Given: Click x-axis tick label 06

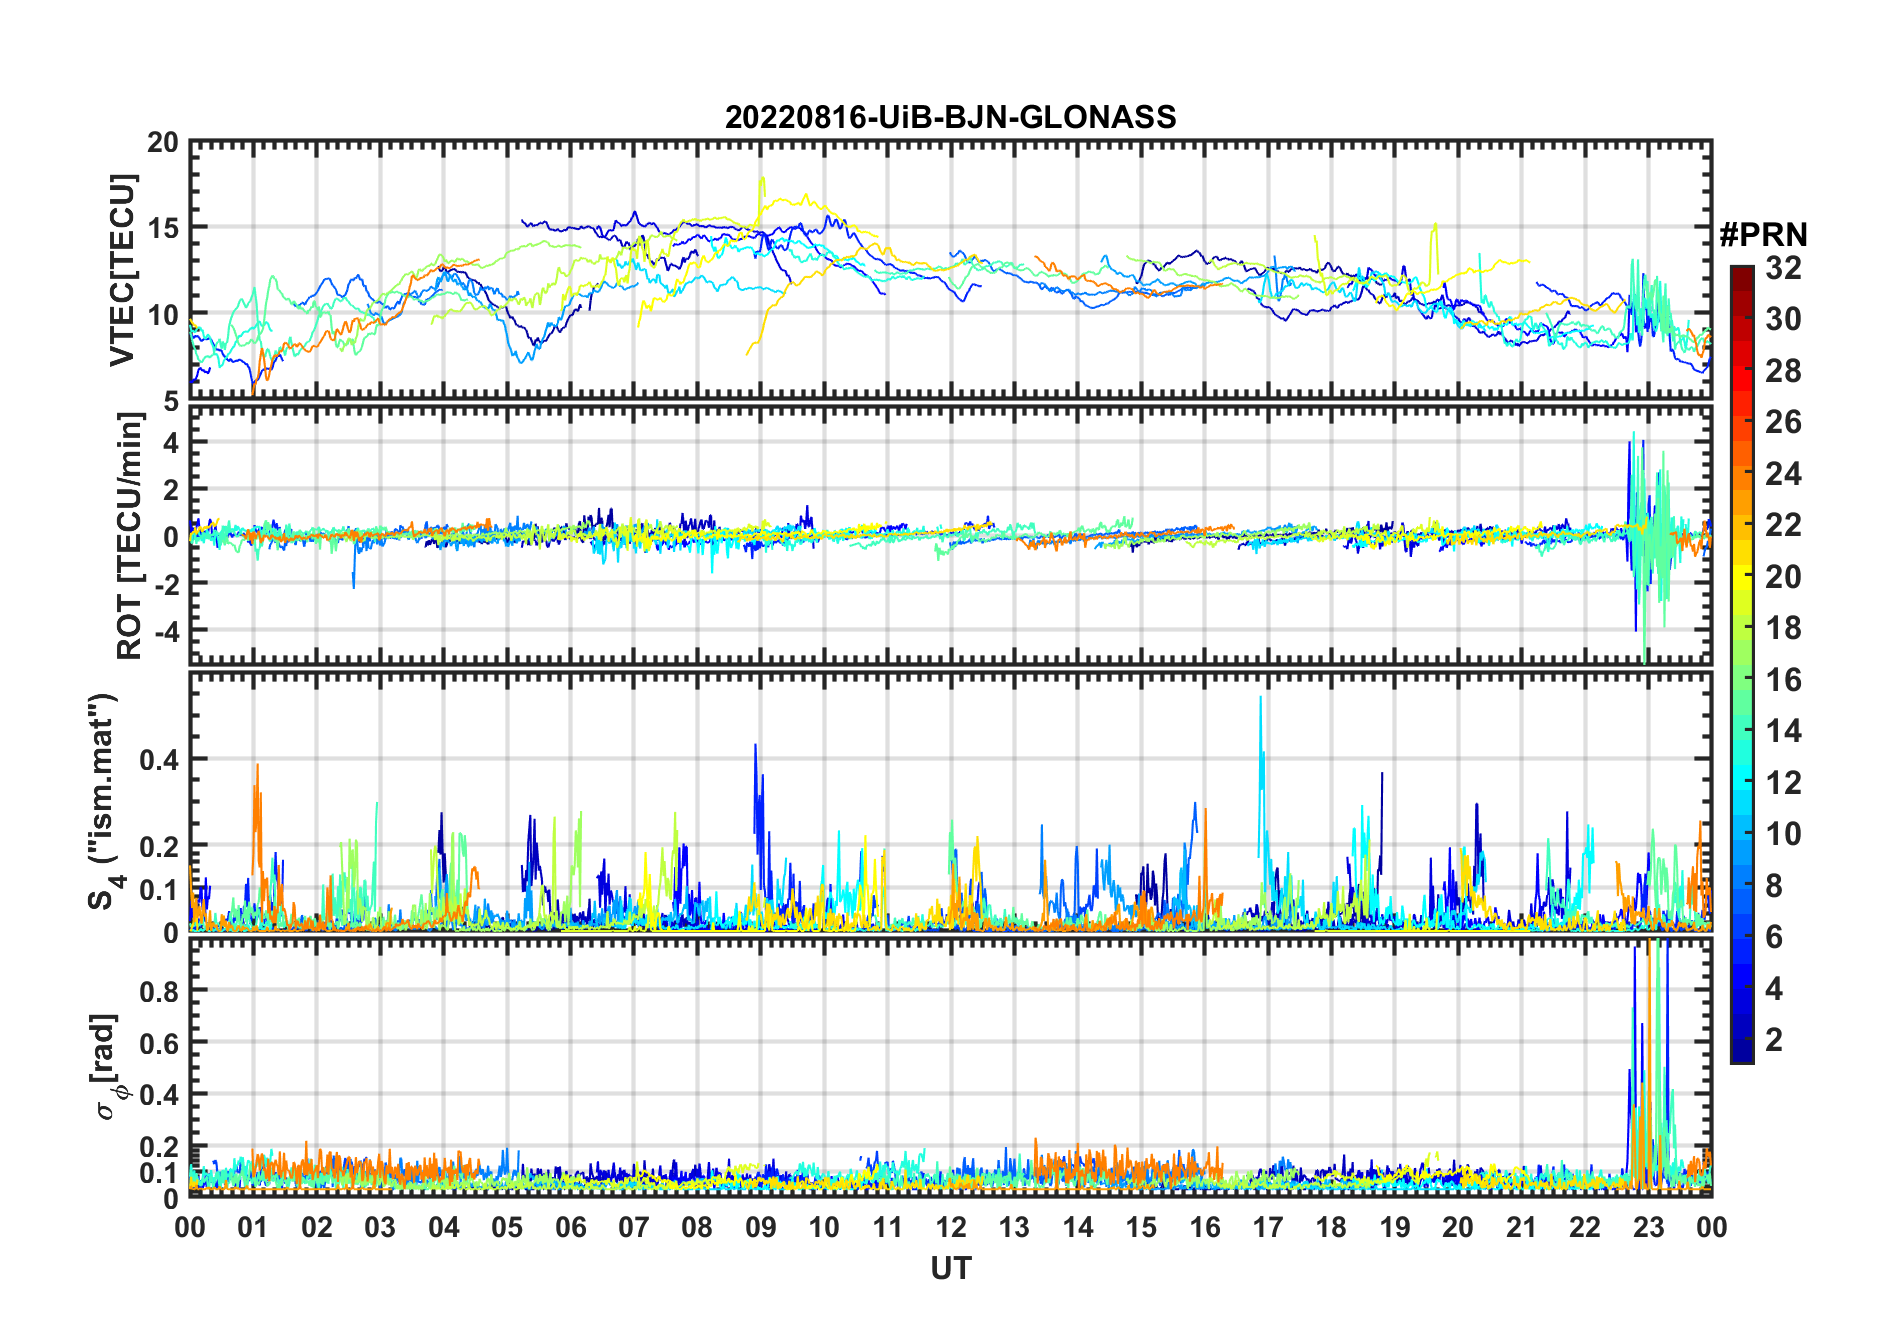Looking at the screenshot, I should pyautogui.click(x=570, y=1227).
